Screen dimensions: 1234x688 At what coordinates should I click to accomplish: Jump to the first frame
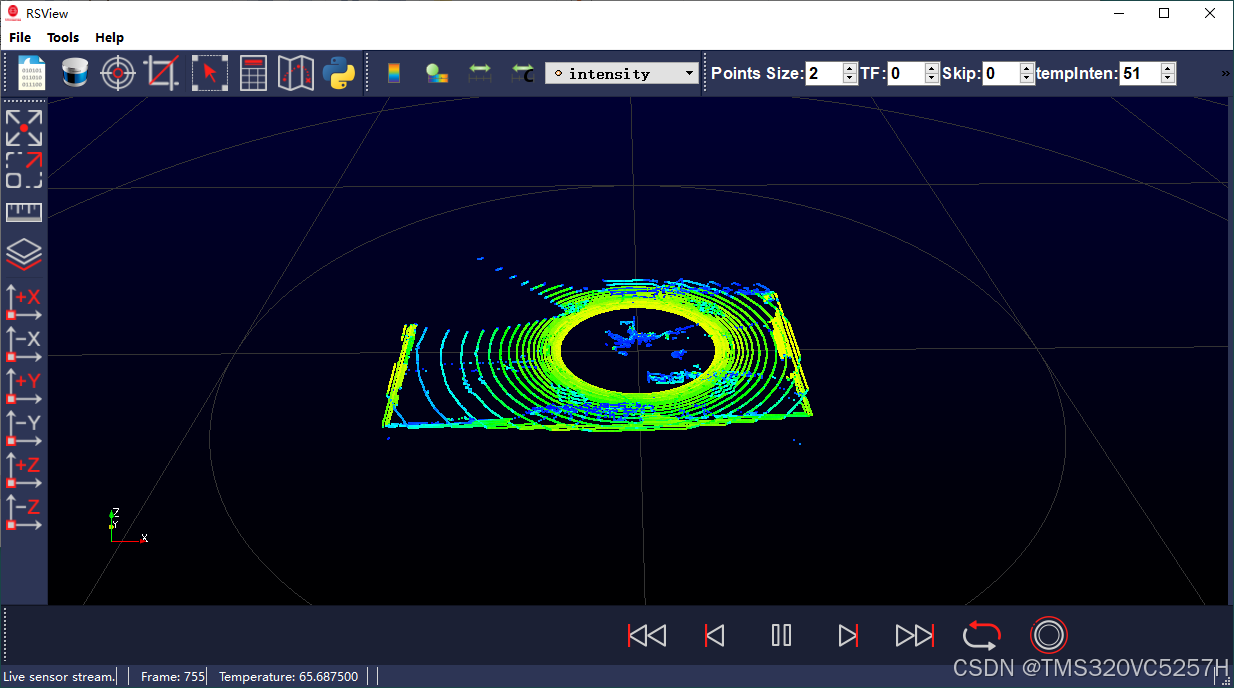point(647,635)
